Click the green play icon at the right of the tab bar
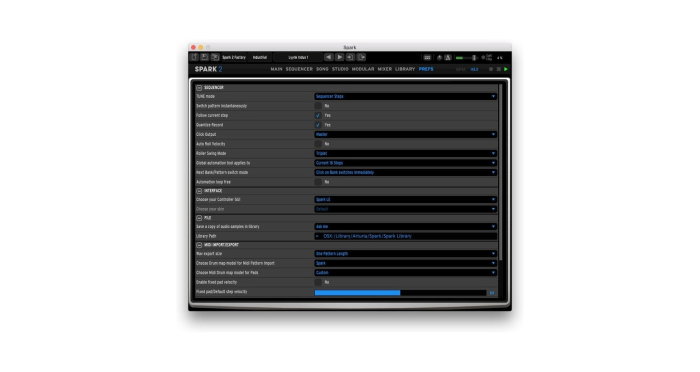The width and height of the screenshot is (700, 372). pos(506,69)
